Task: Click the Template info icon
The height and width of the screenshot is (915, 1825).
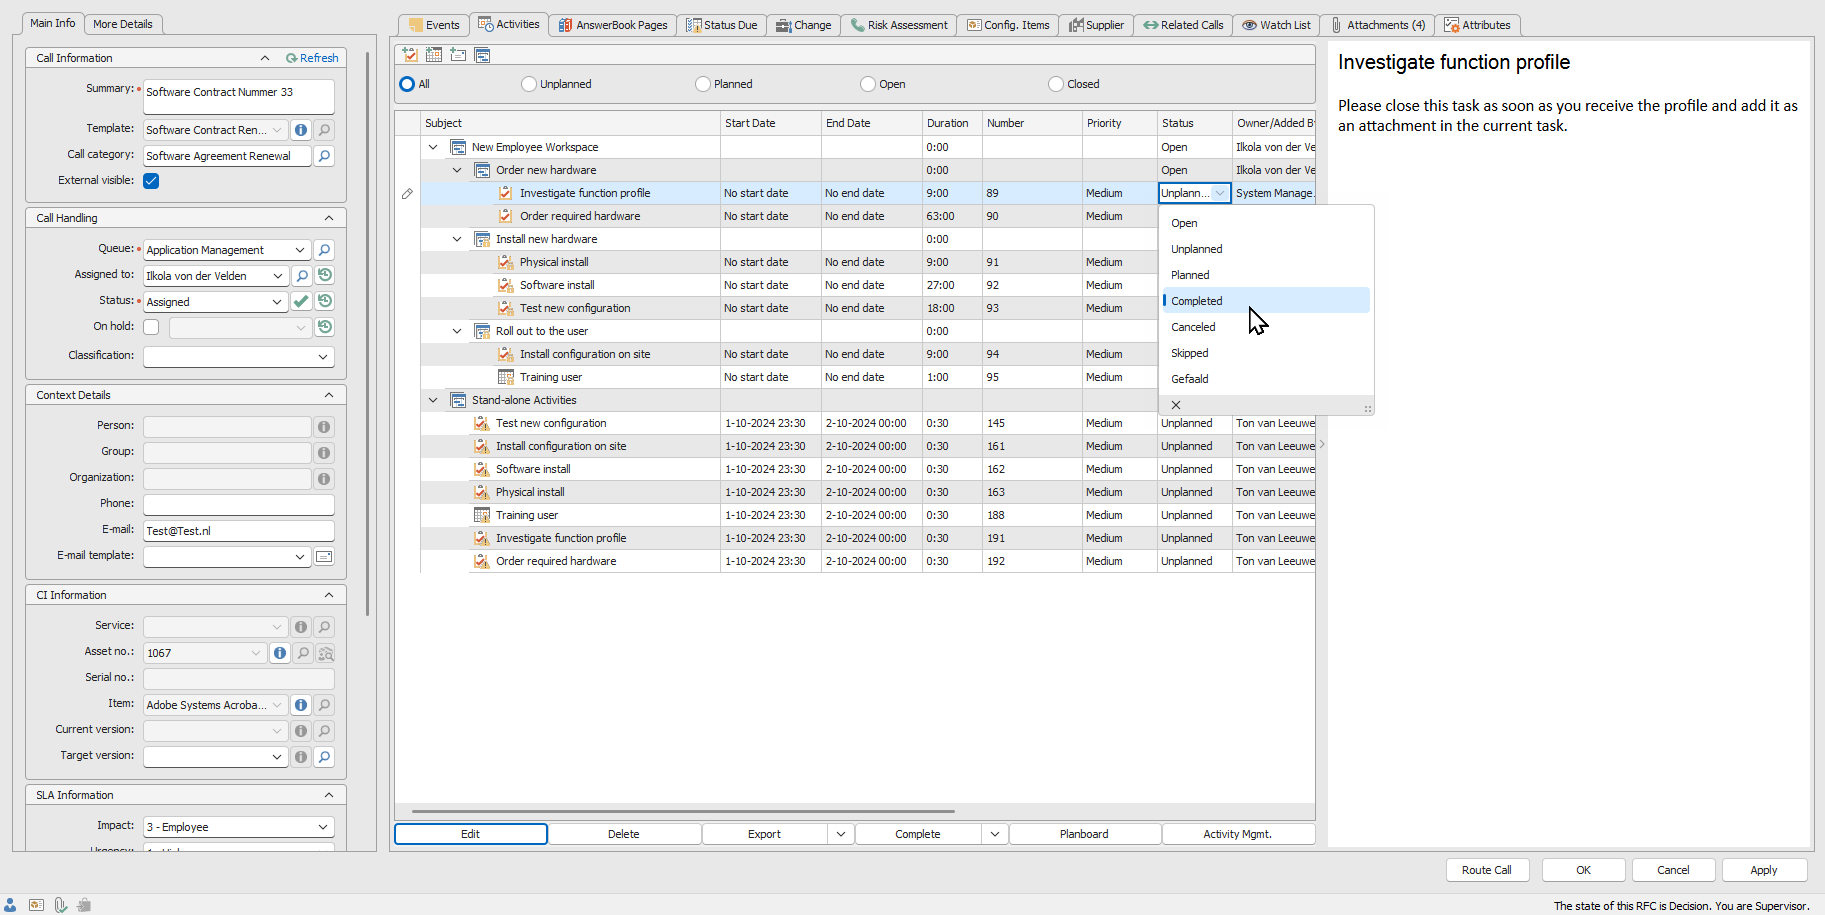Action: pyautogui.click(x=301, y=130)
